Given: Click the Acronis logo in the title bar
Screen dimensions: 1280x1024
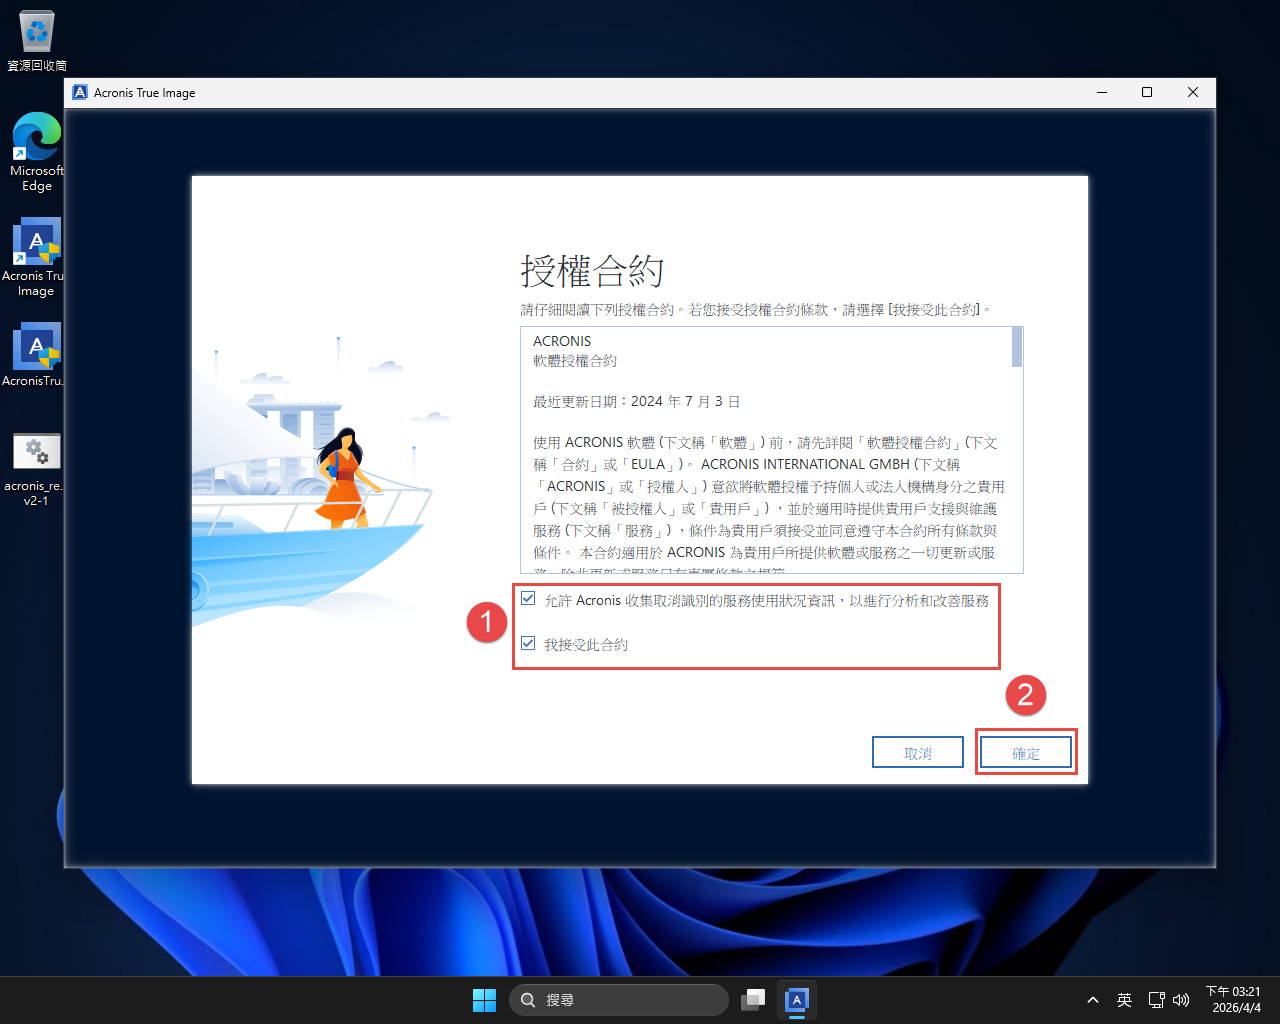Looking at the screenshot, I should point(81,92).
